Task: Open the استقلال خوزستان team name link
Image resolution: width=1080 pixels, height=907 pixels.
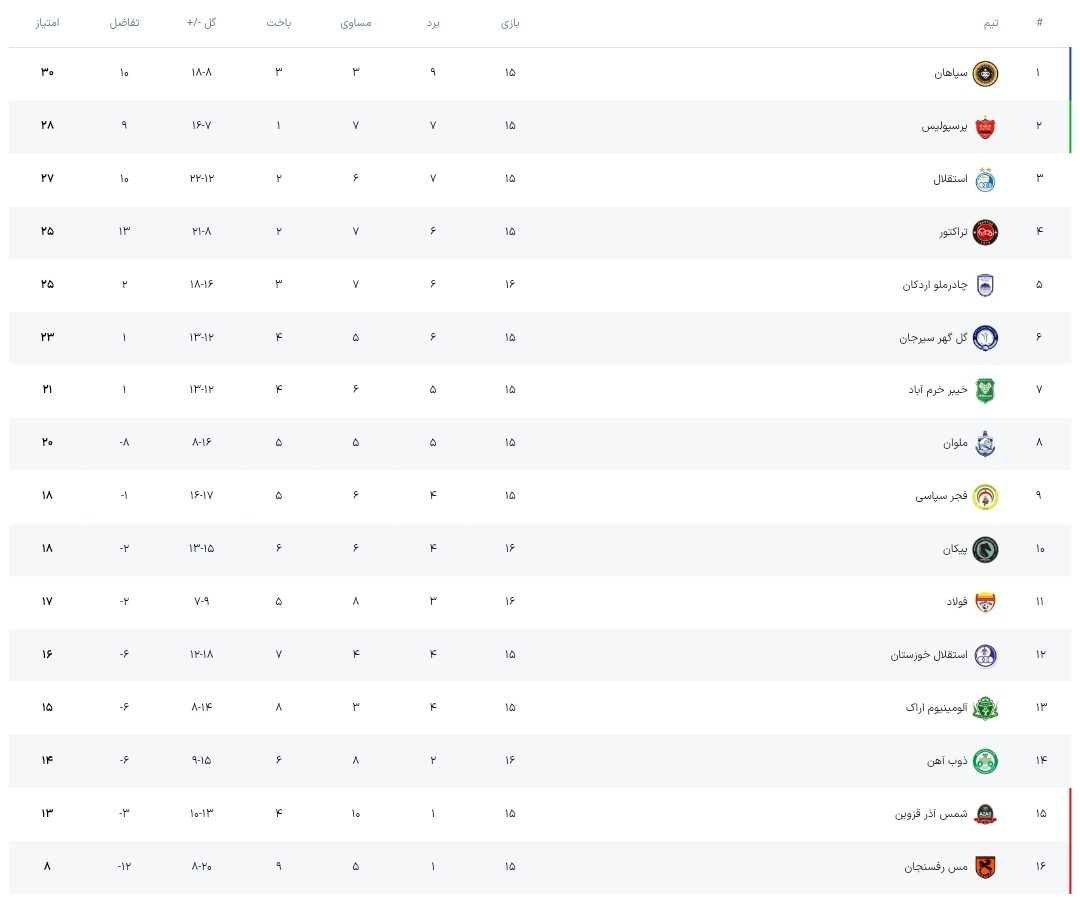Action: tap(929, 655)
